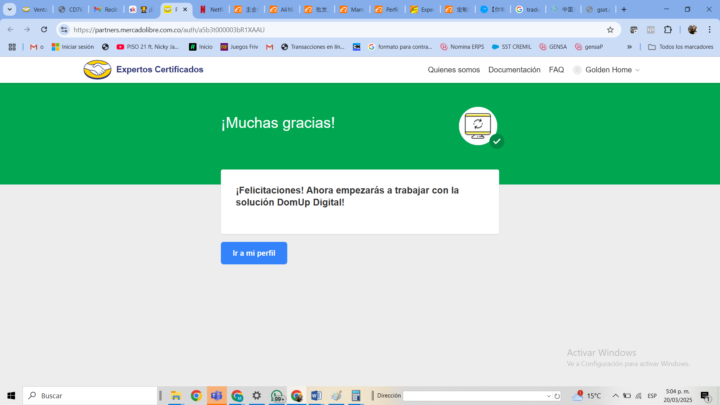The height and width of the screenshot is (405, 720).
Task: Show more bookmarks with the overflow chevron
Action: [x=629, y=47]
